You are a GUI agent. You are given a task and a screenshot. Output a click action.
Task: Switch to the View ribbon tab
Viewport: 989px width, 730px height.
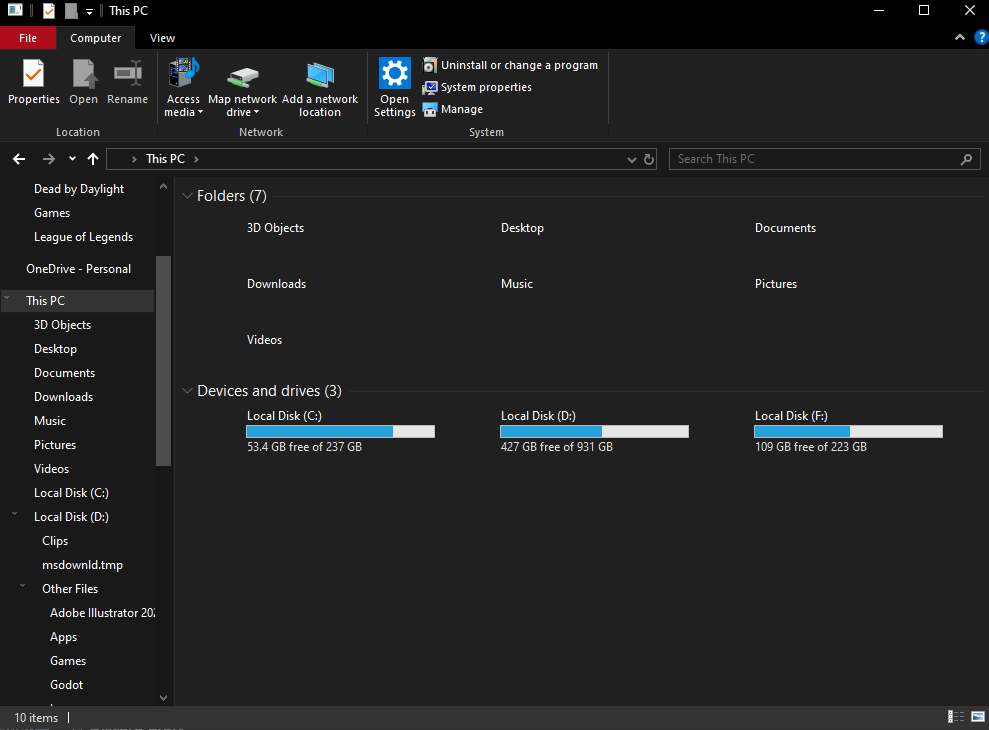[x=162, y=38]
